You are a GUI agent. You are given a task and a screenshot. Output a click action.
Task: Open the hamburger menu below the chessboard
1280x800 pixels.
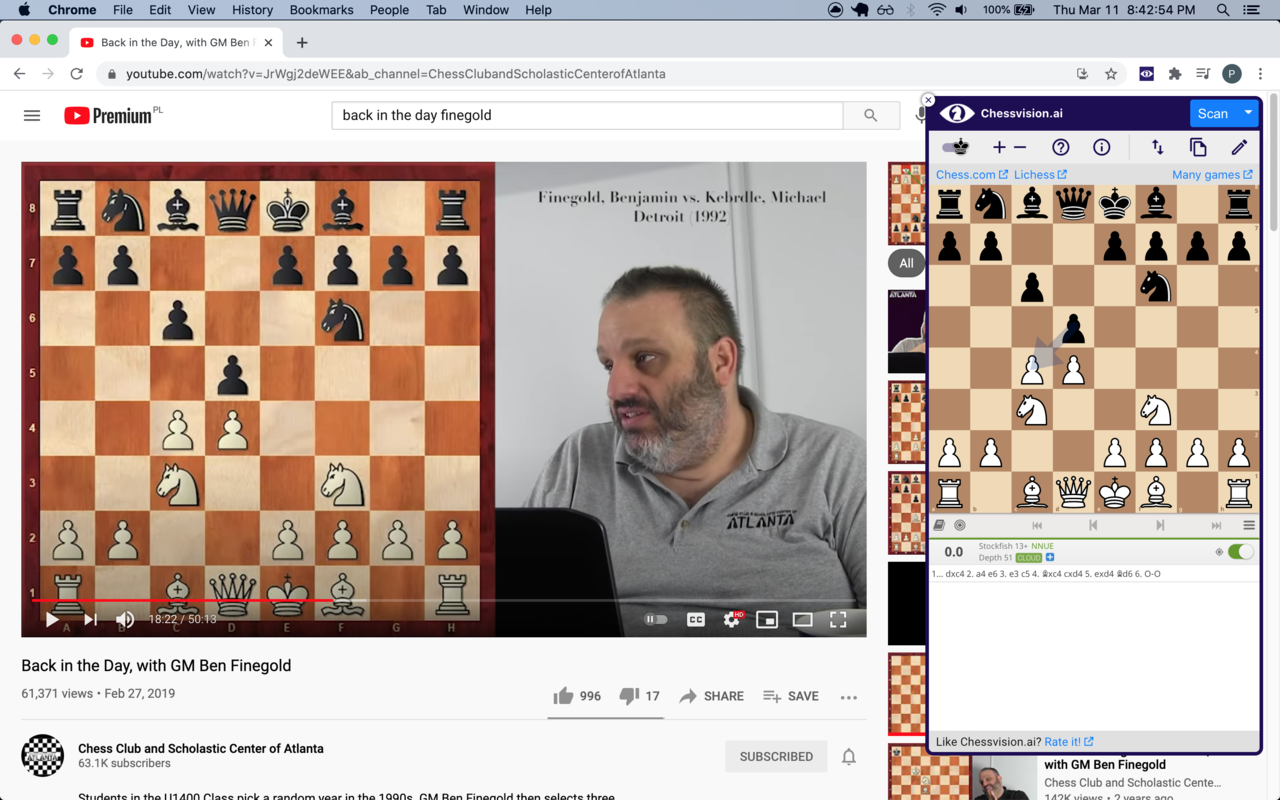tap(1246, 524)
